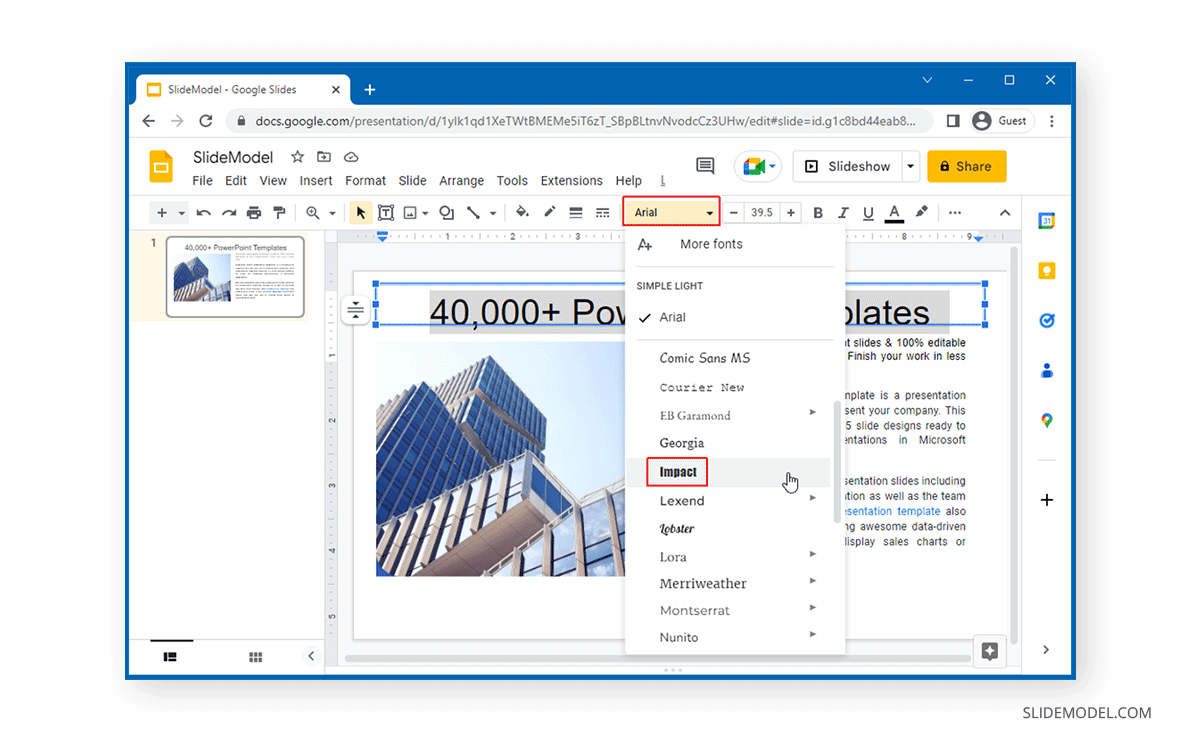Click the border color pencil
Viewport: 1200px width, 743px height.
(x=549, y=212)
